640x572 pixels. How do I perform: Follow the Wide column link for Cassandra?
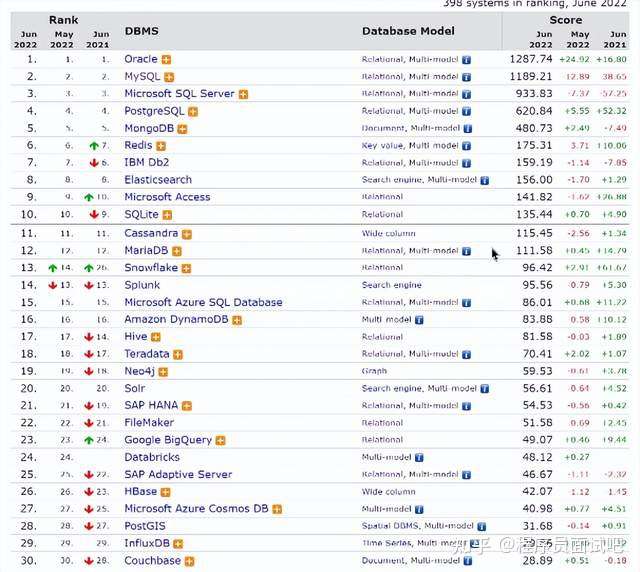coord(389,234)
